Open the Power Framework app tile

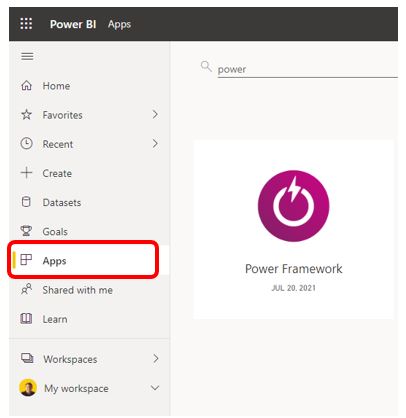pyautogui.click(x=293, y=229)
